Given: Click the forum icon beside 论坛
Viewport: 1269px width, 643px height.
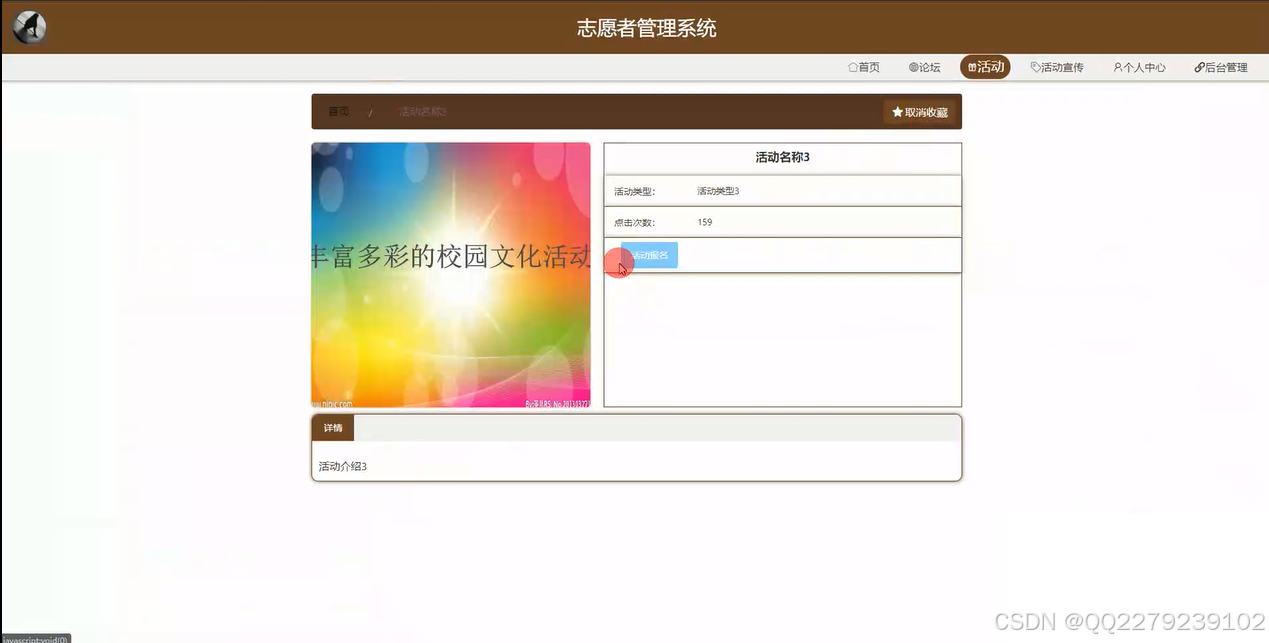Looking at the screenshot, I should point(913,67).
